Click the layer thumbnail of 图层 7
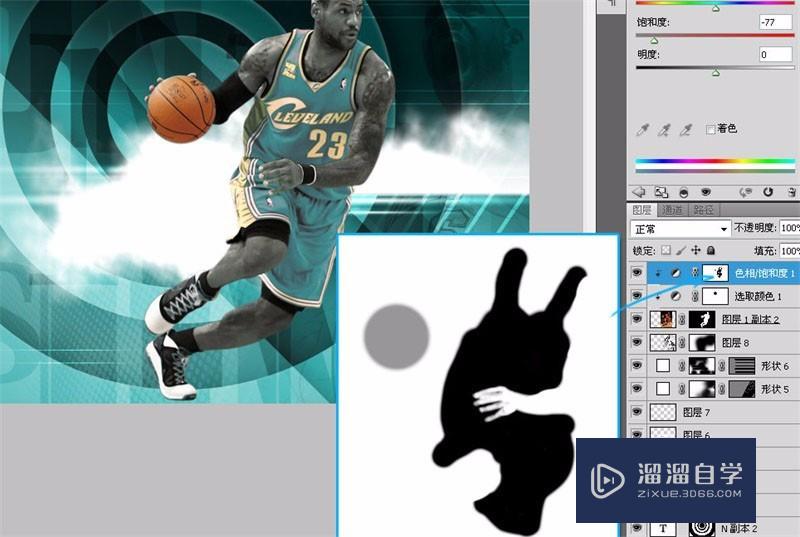This screenshot has width=800, height=537. coord(663,412)
